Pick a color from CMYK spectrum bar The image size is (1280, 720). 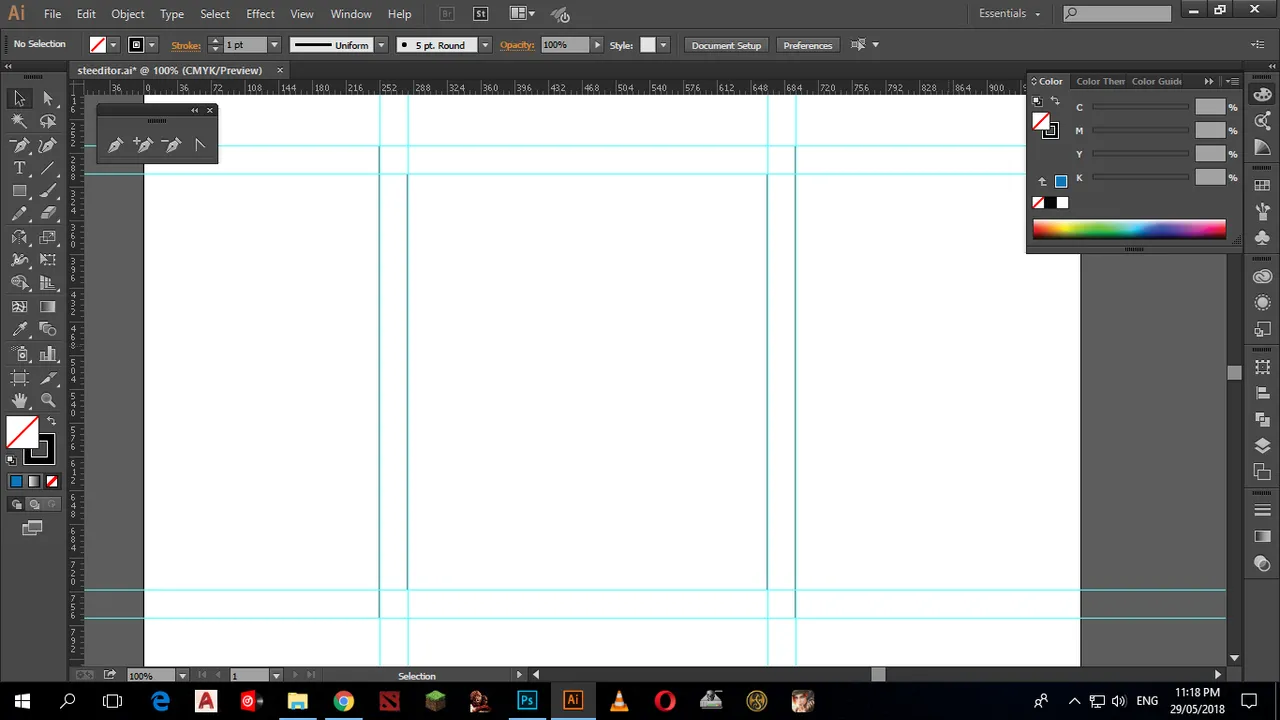(1129, 229)
